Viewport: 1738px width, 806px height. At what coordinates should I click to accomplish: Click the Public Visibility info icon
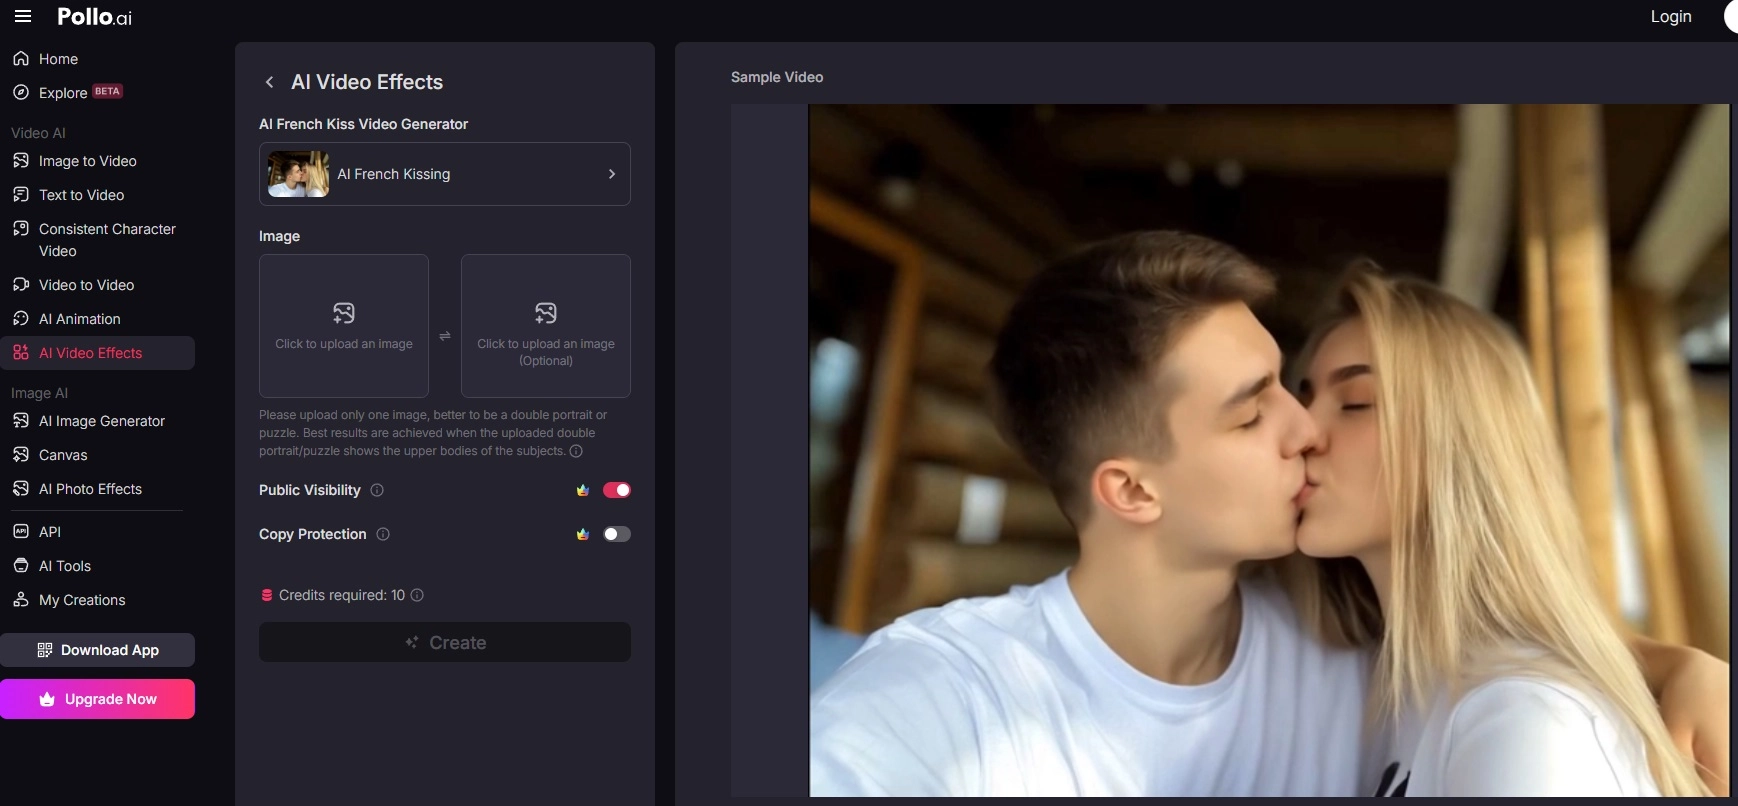coord(377,490)
